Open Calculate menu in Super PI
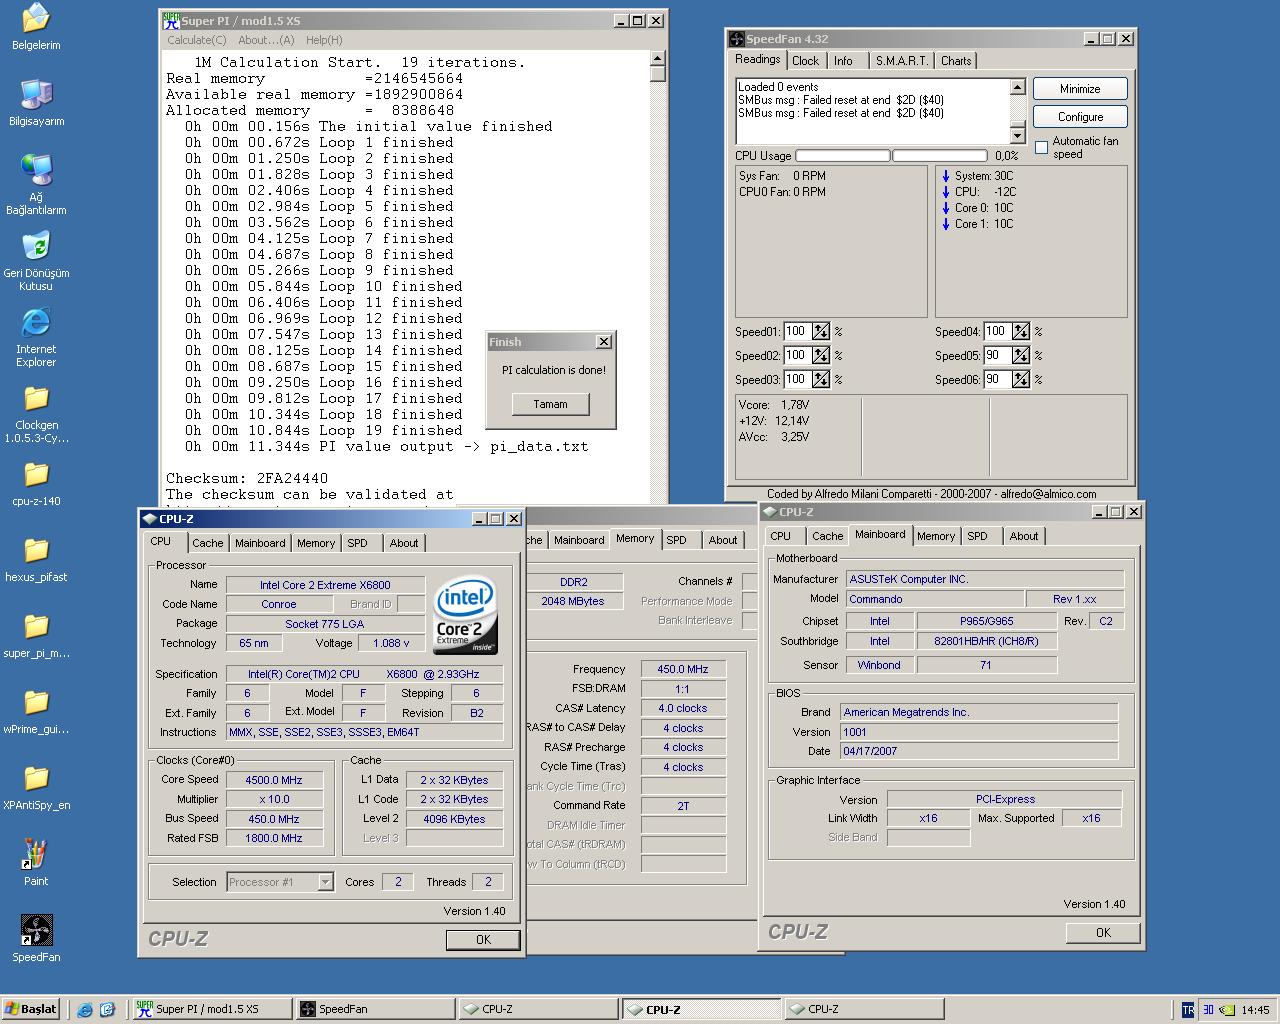1280x1024 pixels. point(197,40)
